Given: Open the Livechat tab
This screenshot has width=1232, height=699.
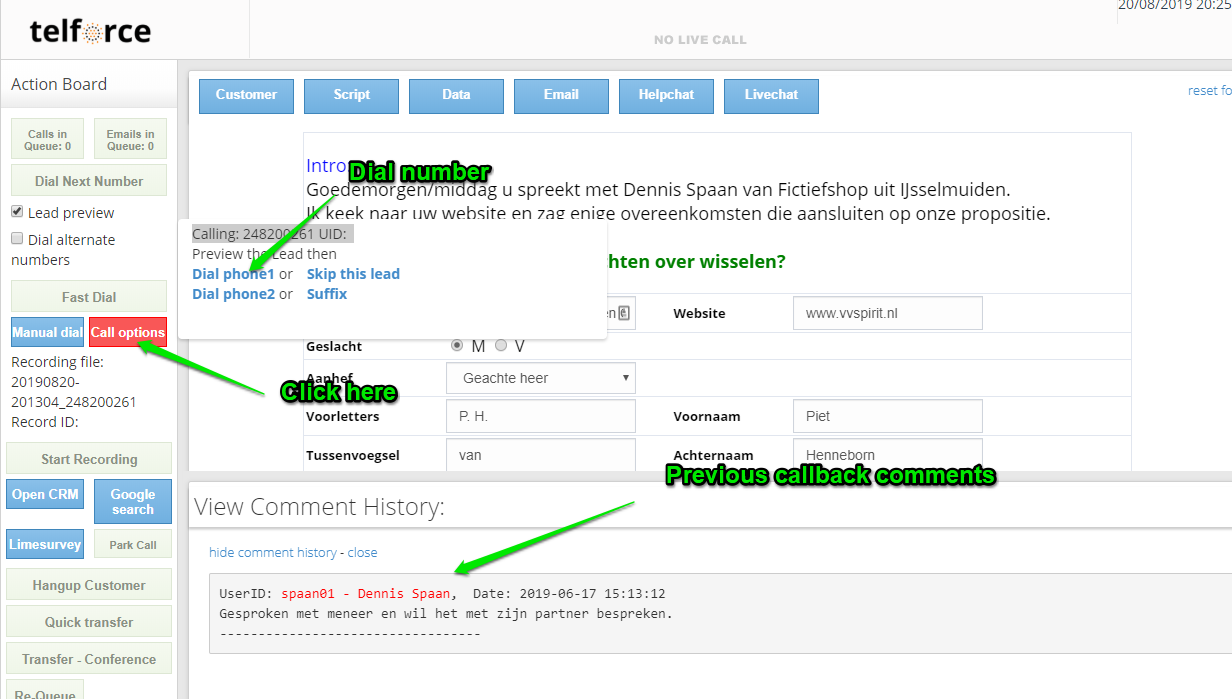Looking at the screenshot, I should pos(771,95).
